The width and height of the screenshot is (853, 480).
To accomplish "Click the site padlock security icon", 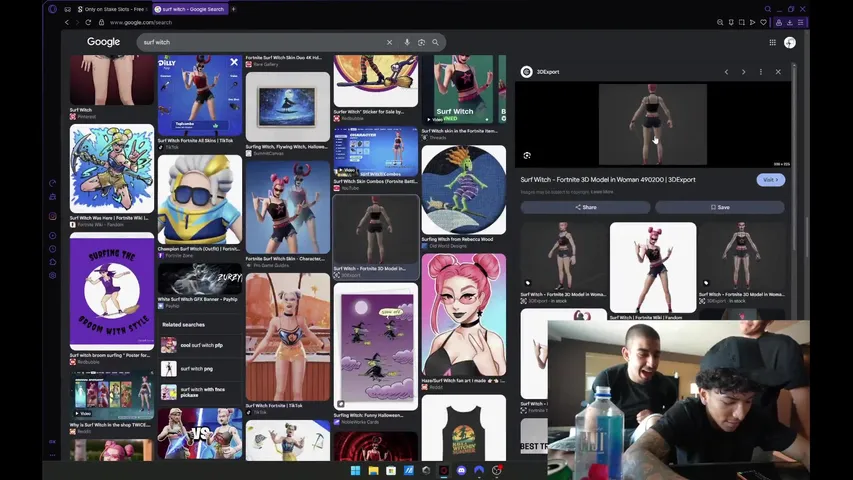I will pyautogui.click(x=101, y=22).
